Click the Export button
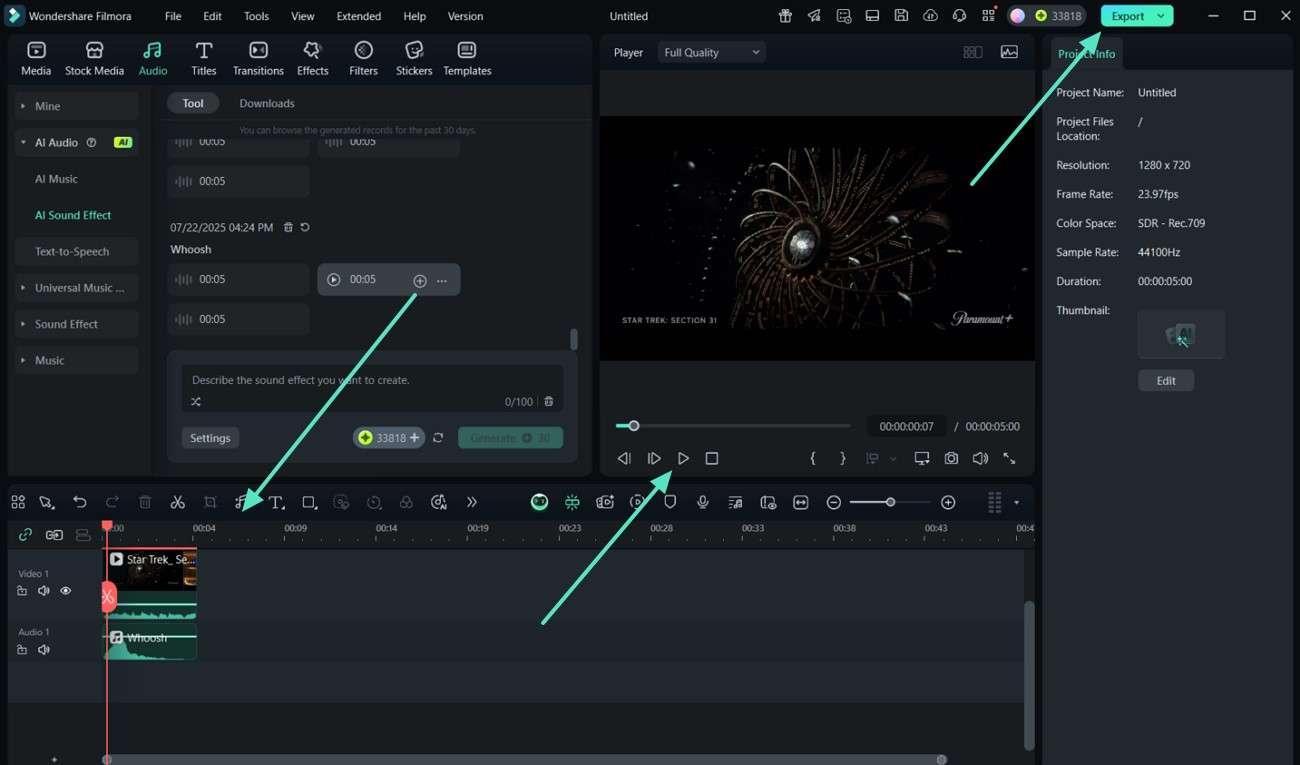 tap(1128, 16)
